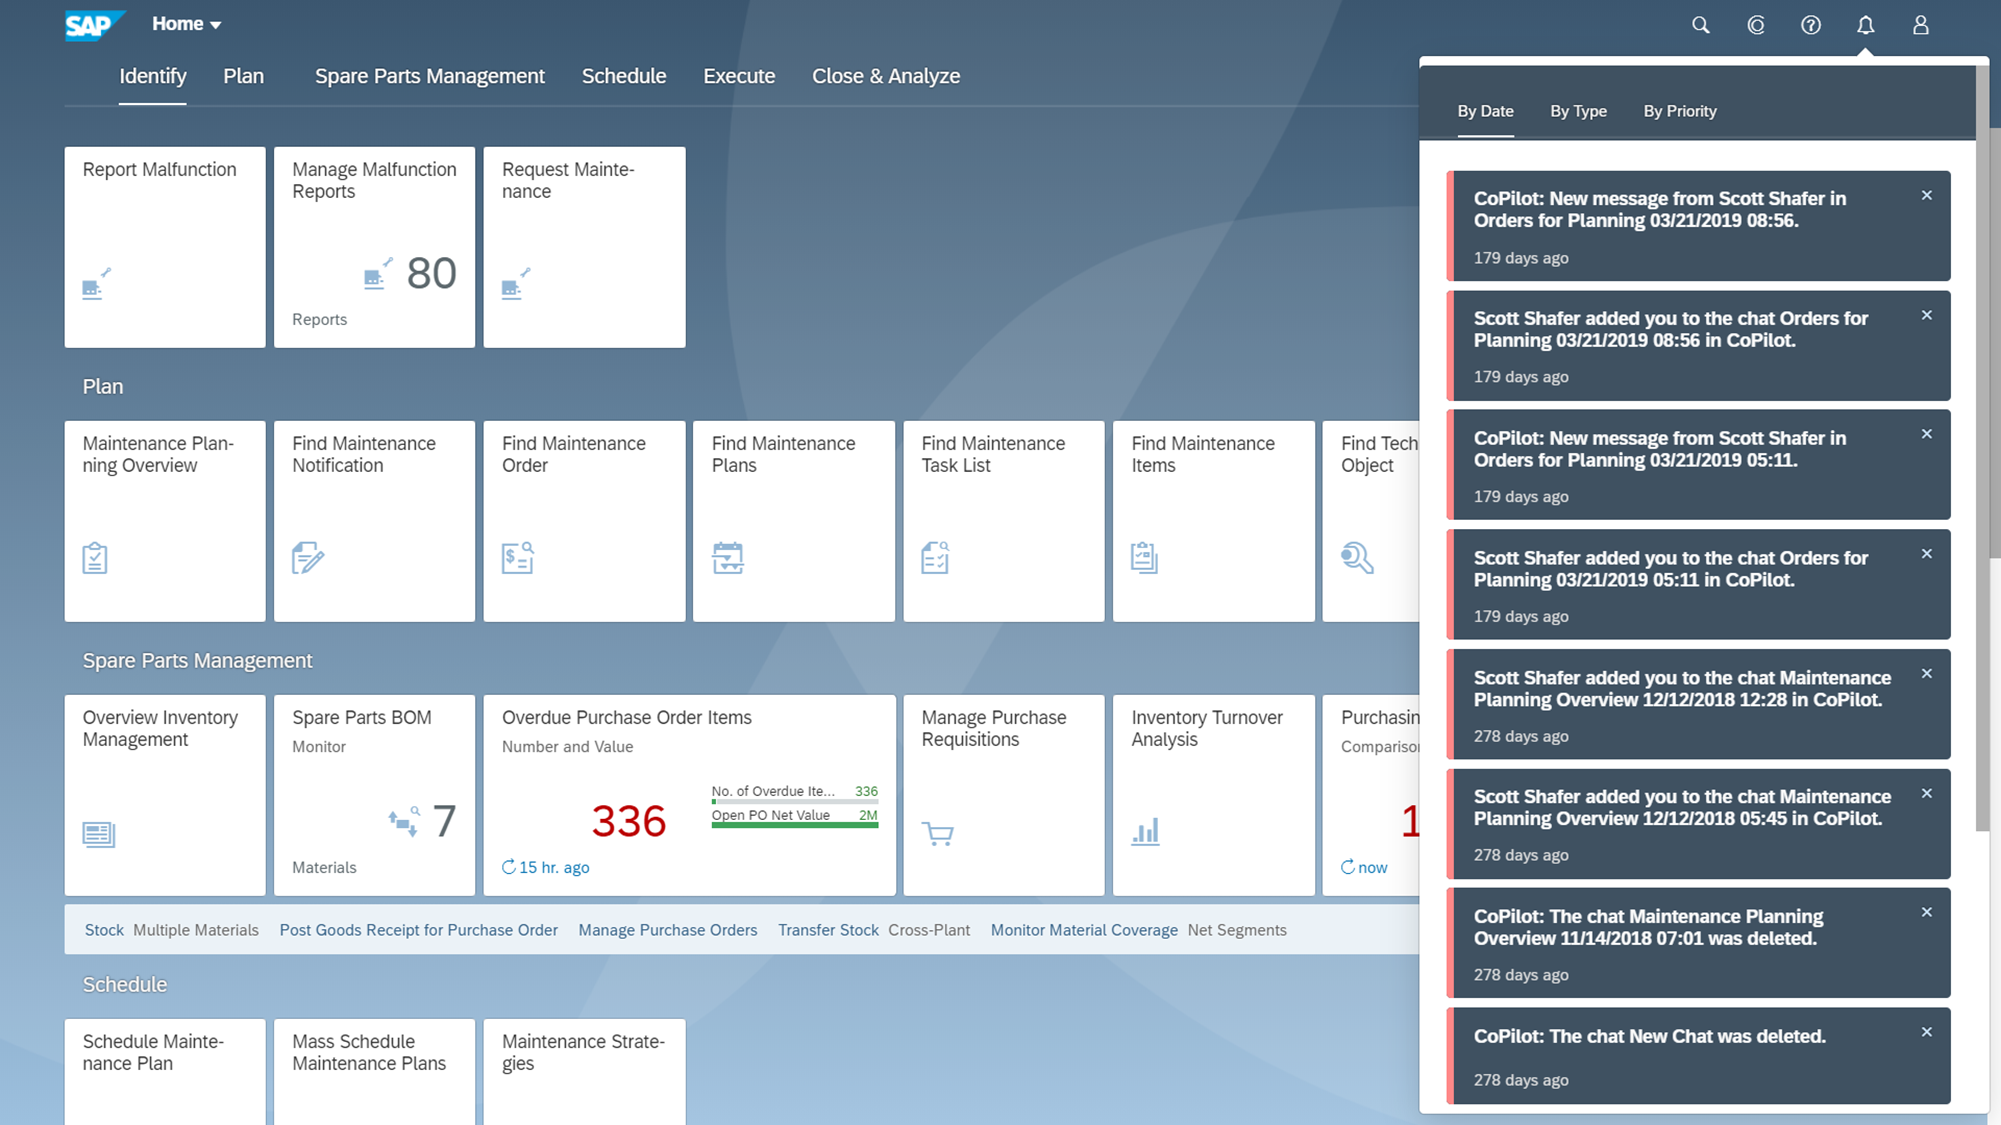Open the Schedule menu item
The image size is (2001, 1125).
click(624, 75)
